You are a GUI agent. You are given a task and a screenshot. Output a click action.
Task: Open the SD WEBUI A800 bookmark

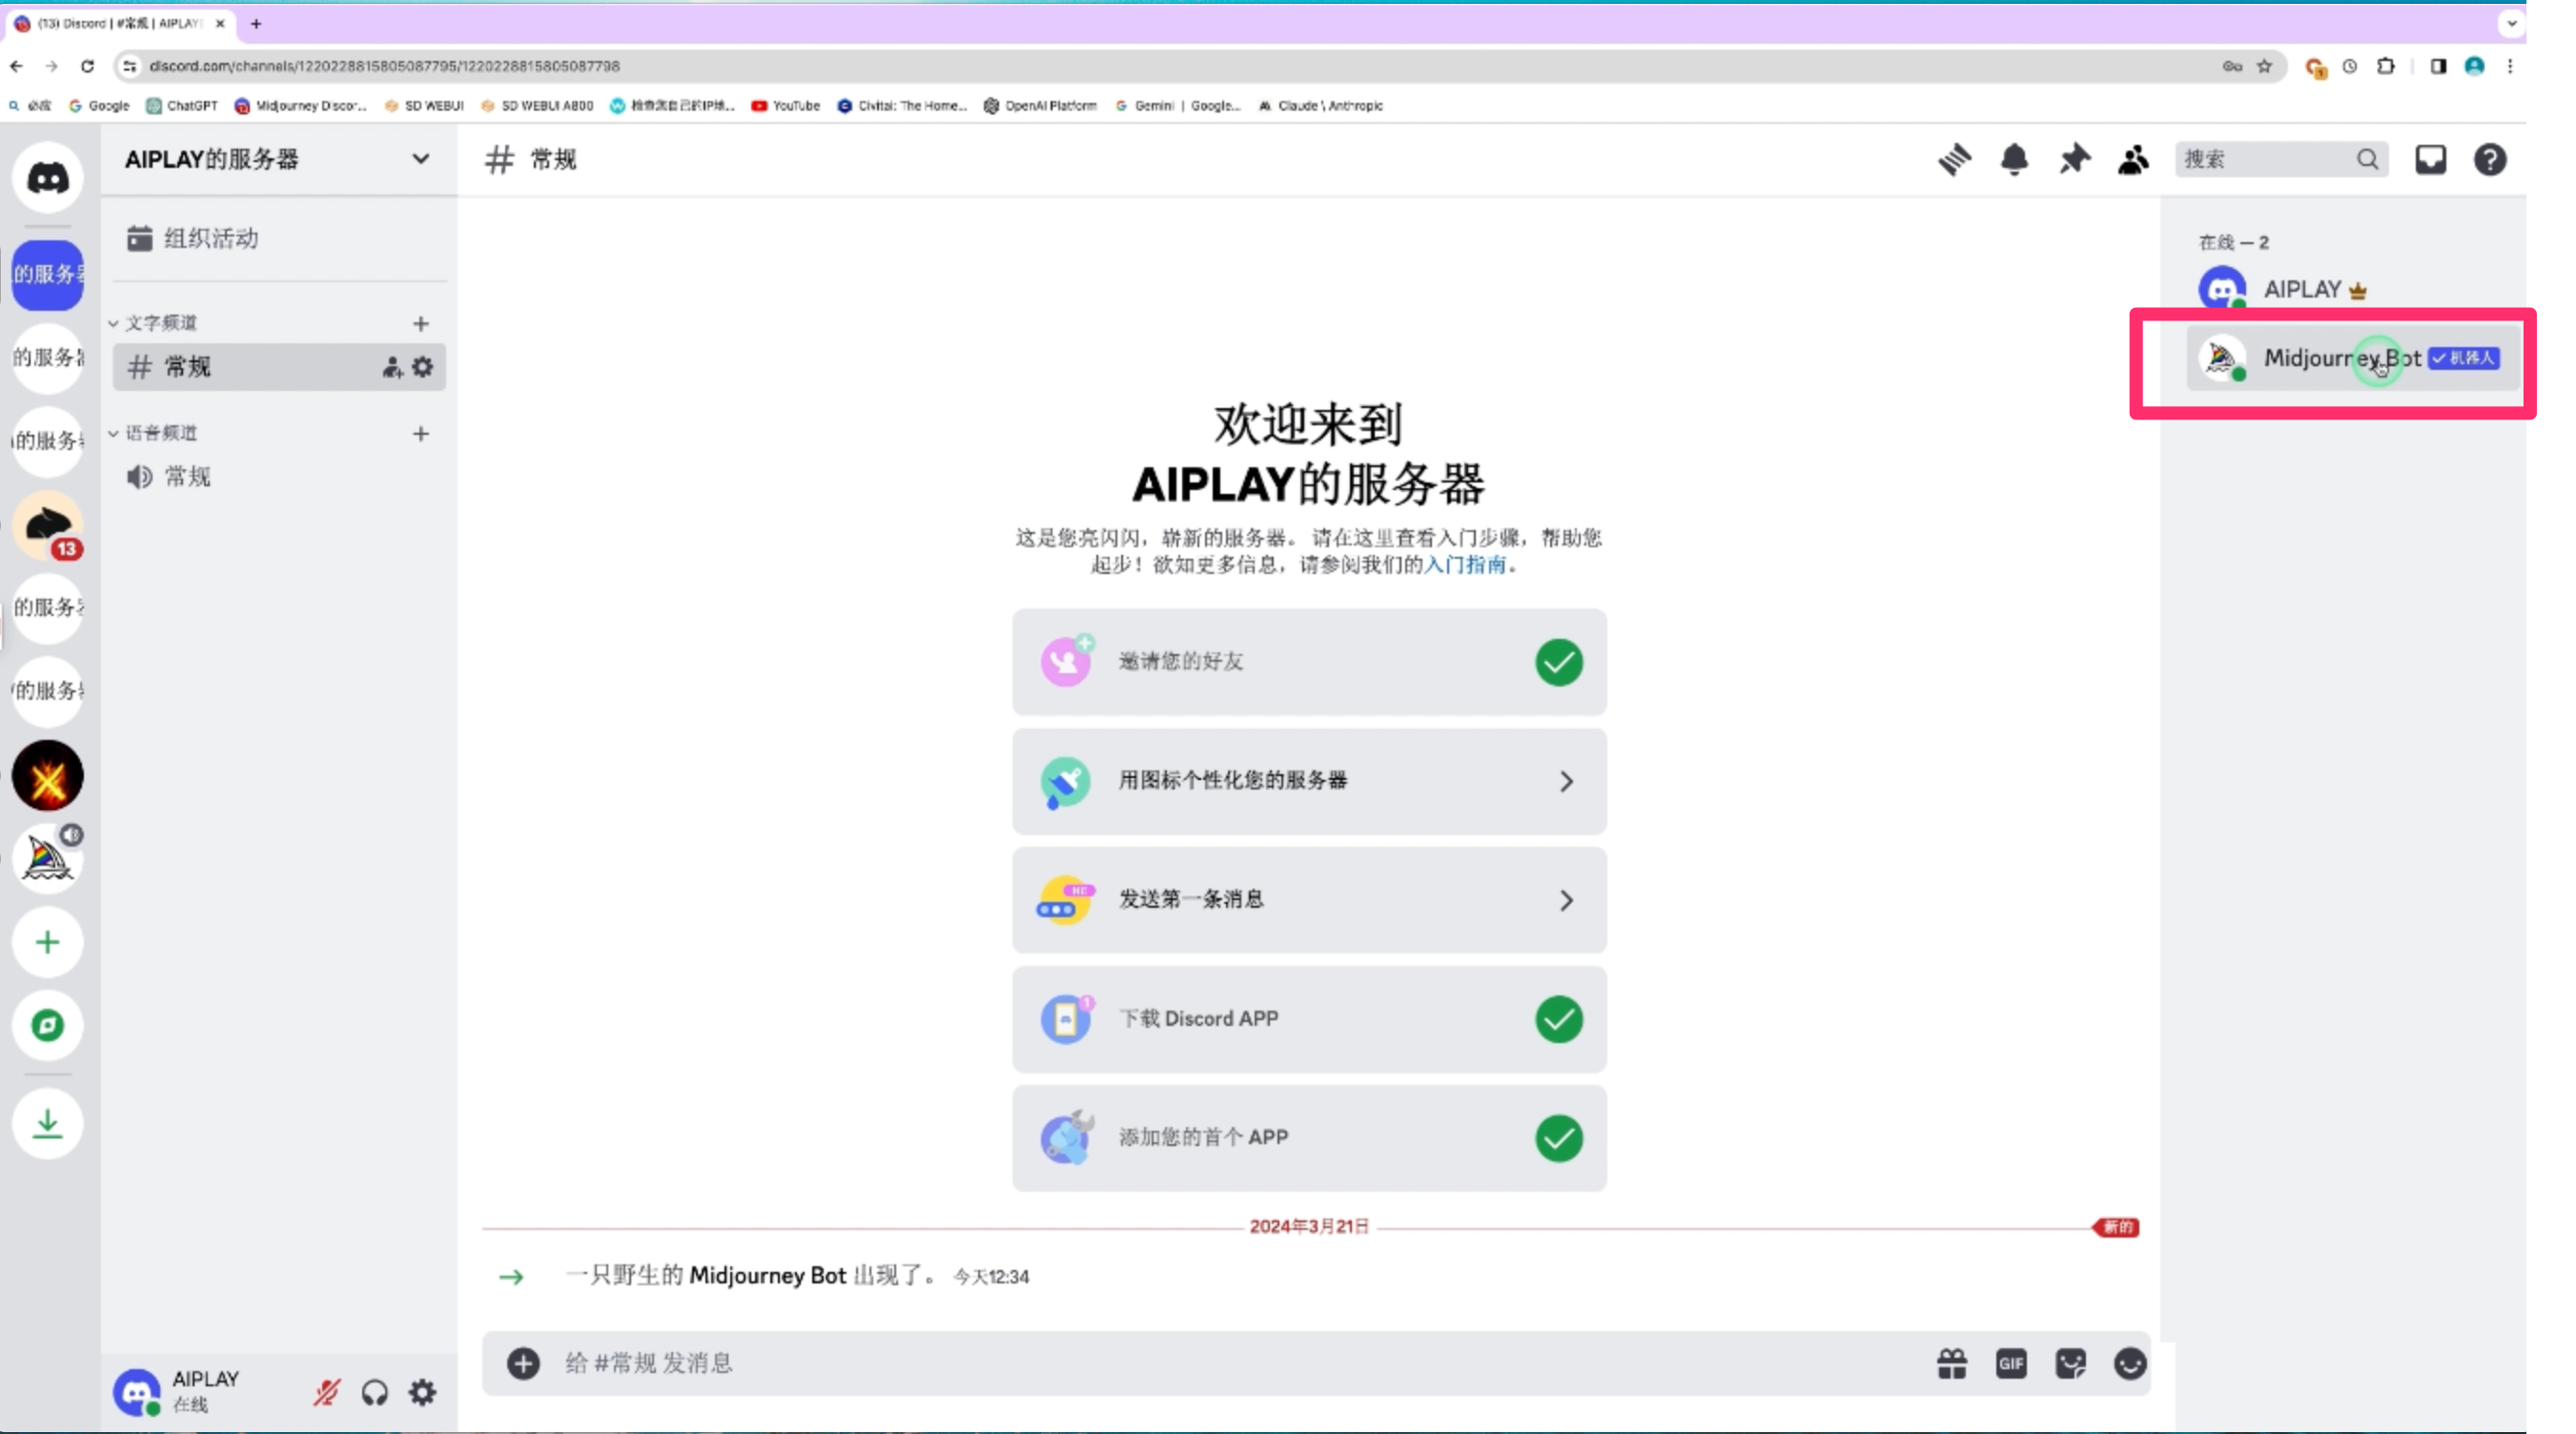(536, 105)
